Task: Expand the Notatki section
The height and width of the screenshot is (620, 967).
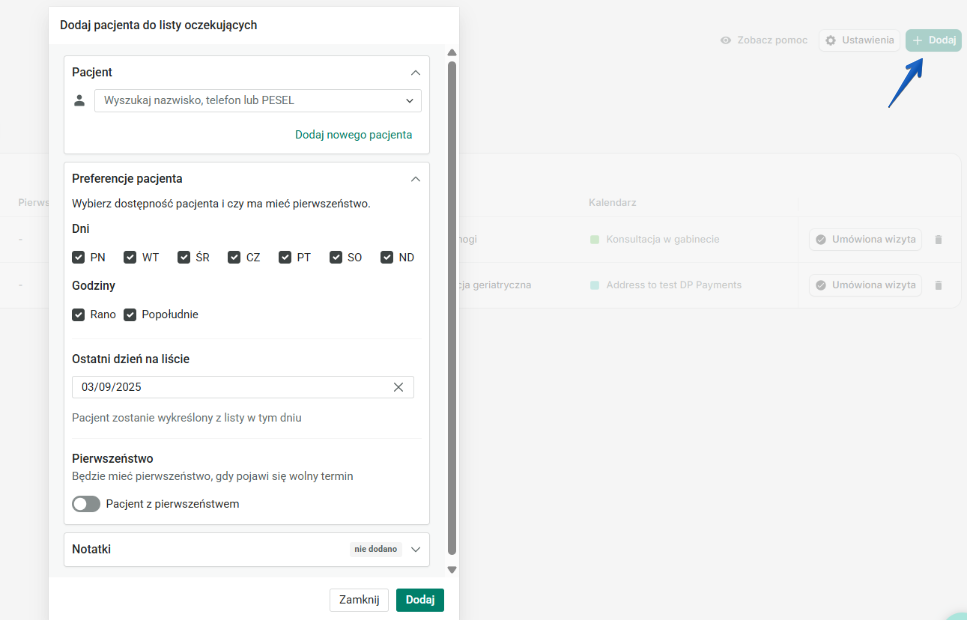Action: [x=416, y=549]
